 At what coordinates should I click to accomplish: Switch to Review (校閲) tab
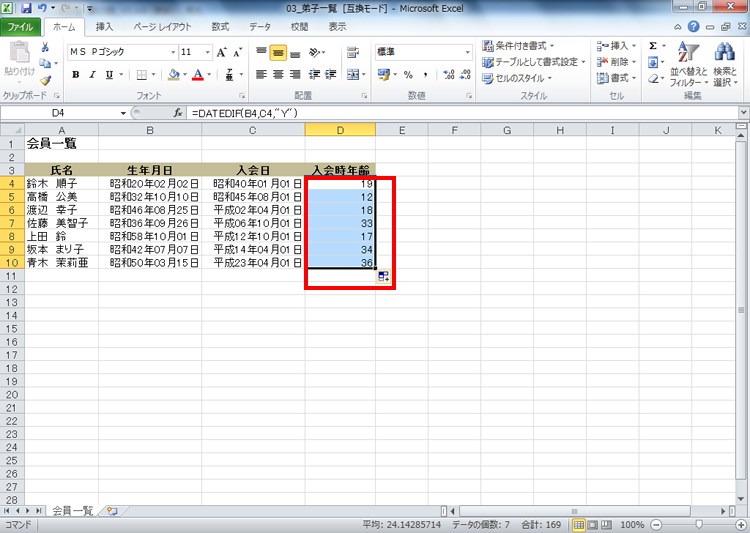click(299, 27)
